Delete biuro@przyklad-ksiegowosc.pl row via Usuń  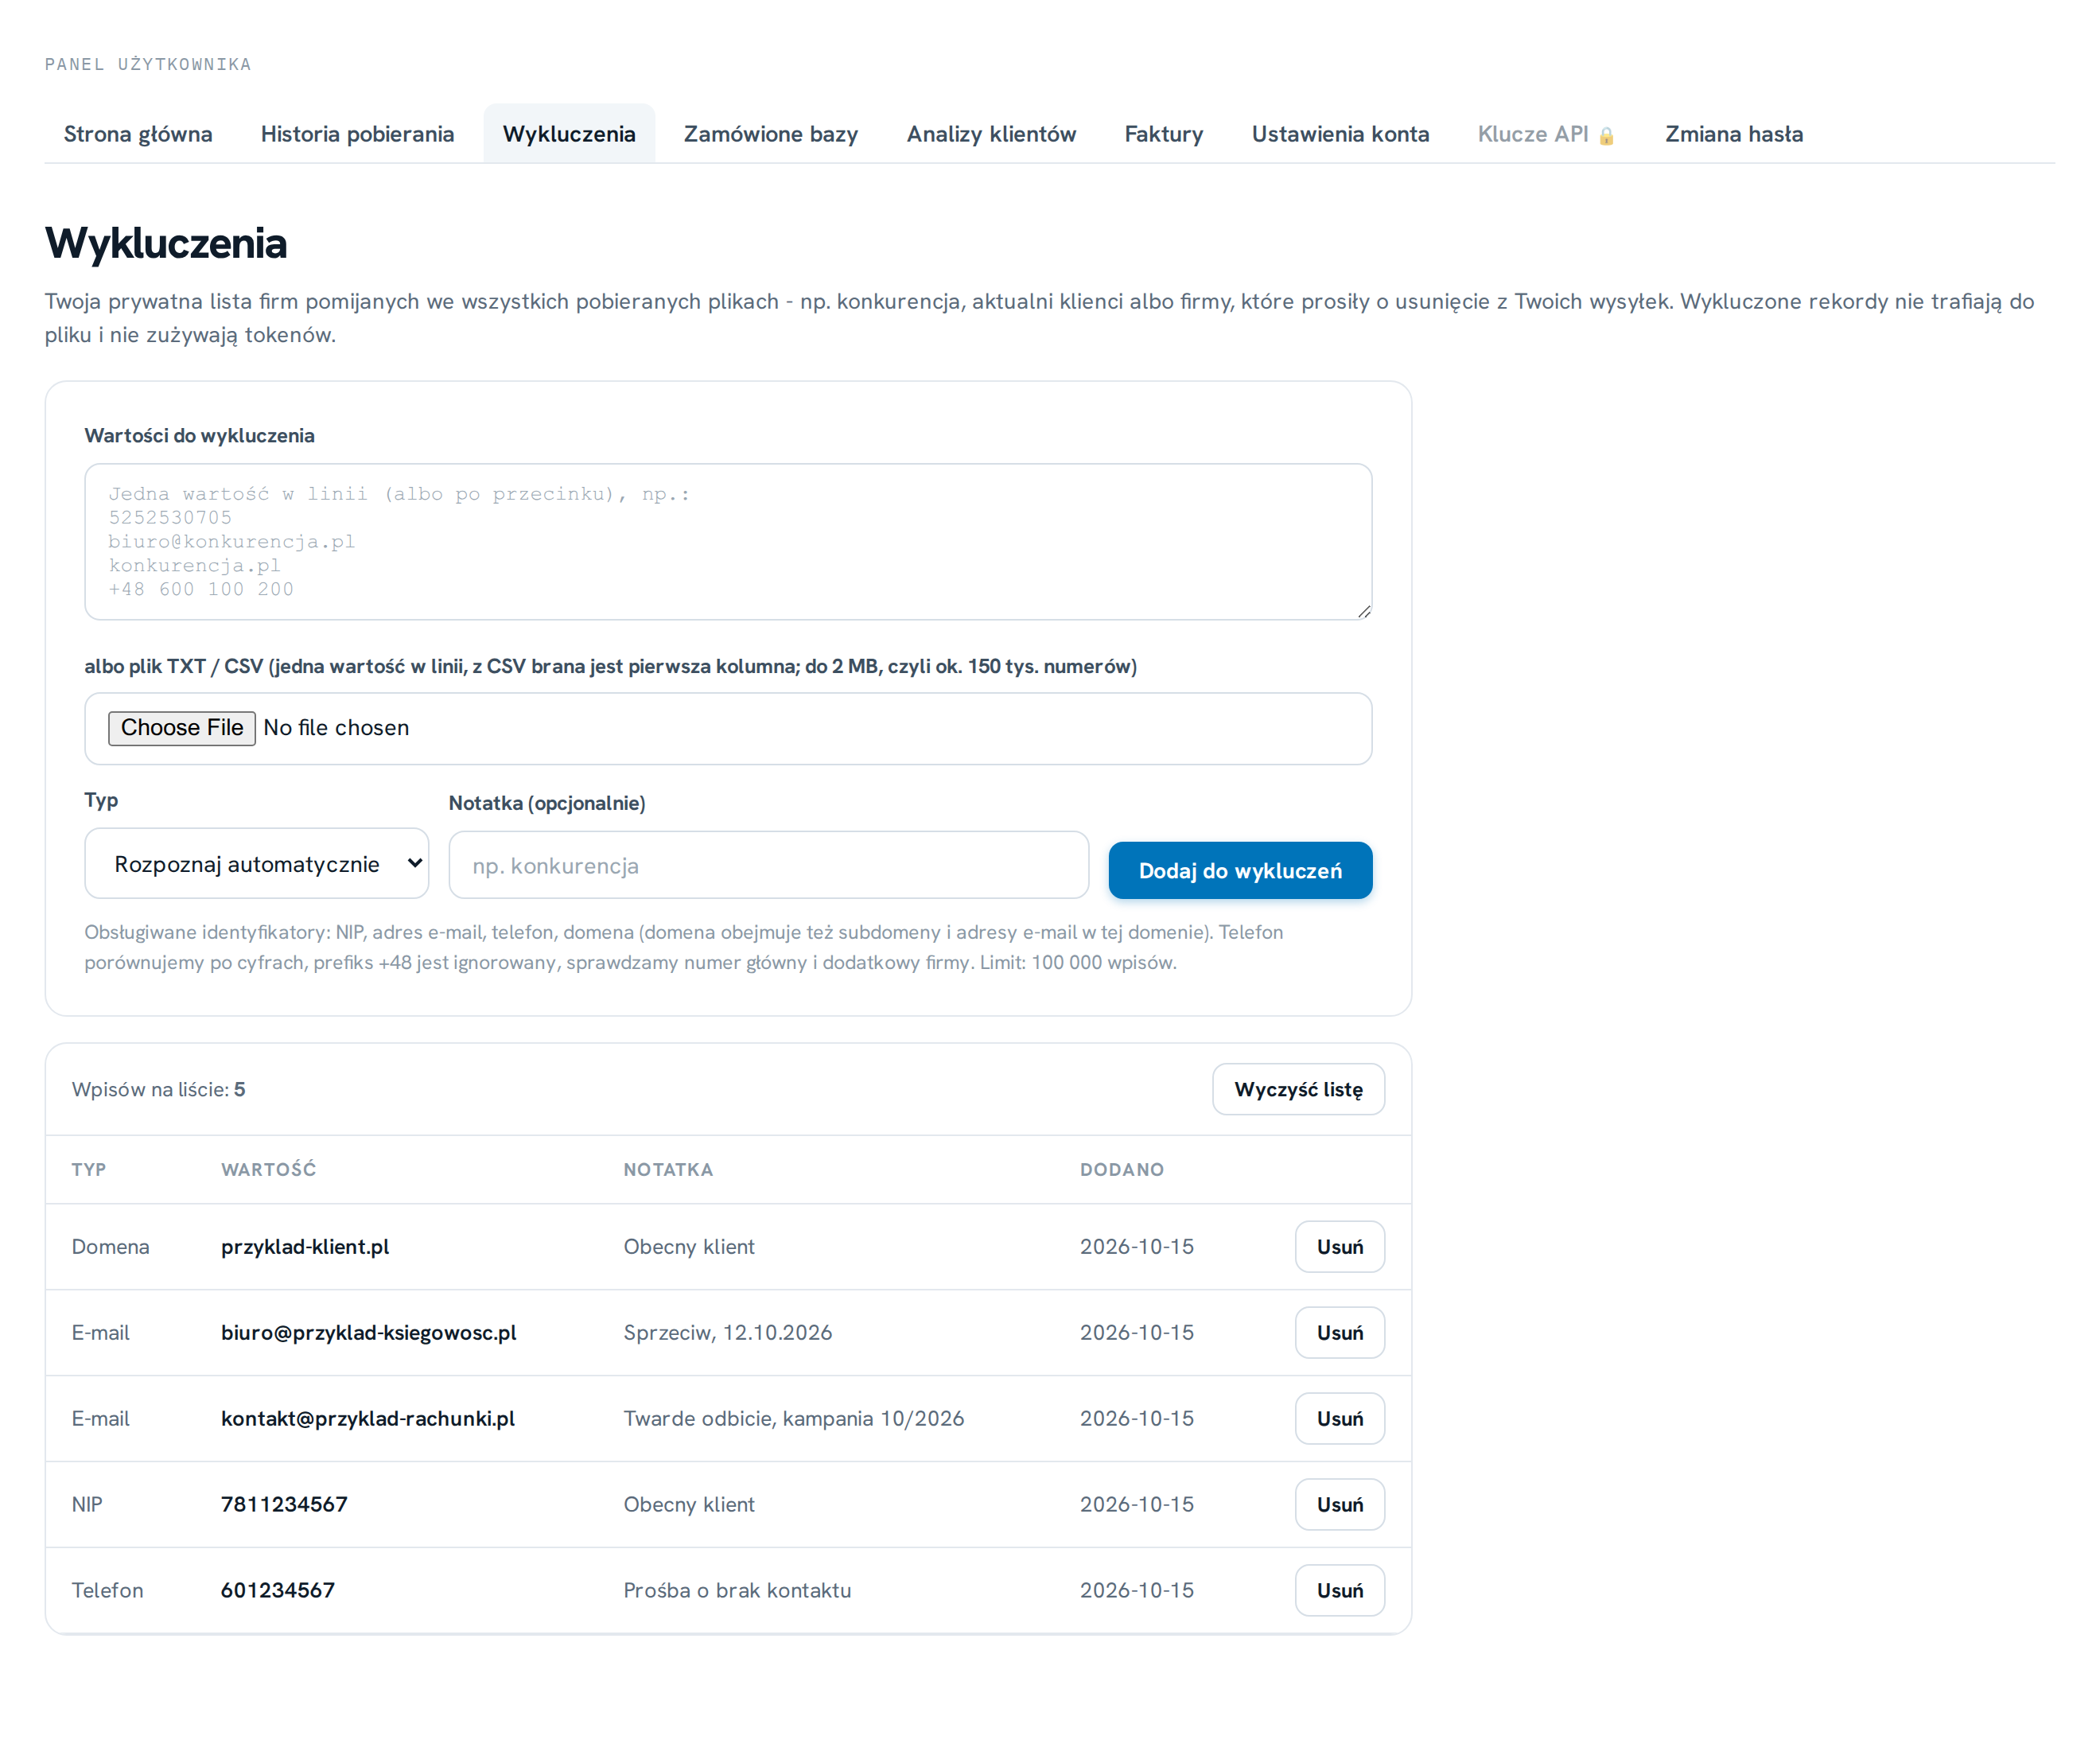(1339, 1332)
